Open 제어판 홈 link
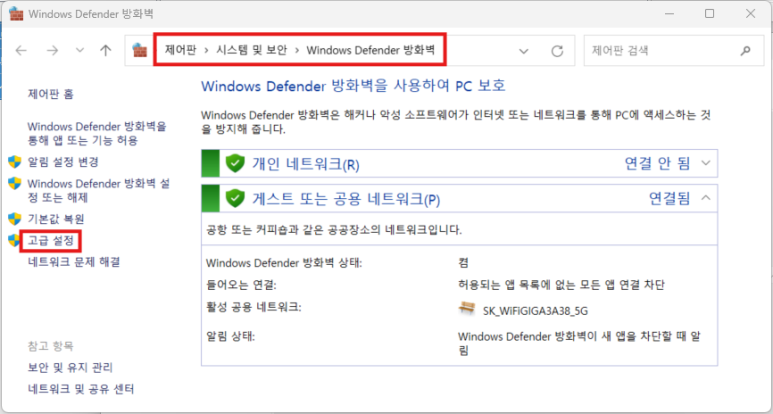The image size is (773, 414). coord(50,94)
